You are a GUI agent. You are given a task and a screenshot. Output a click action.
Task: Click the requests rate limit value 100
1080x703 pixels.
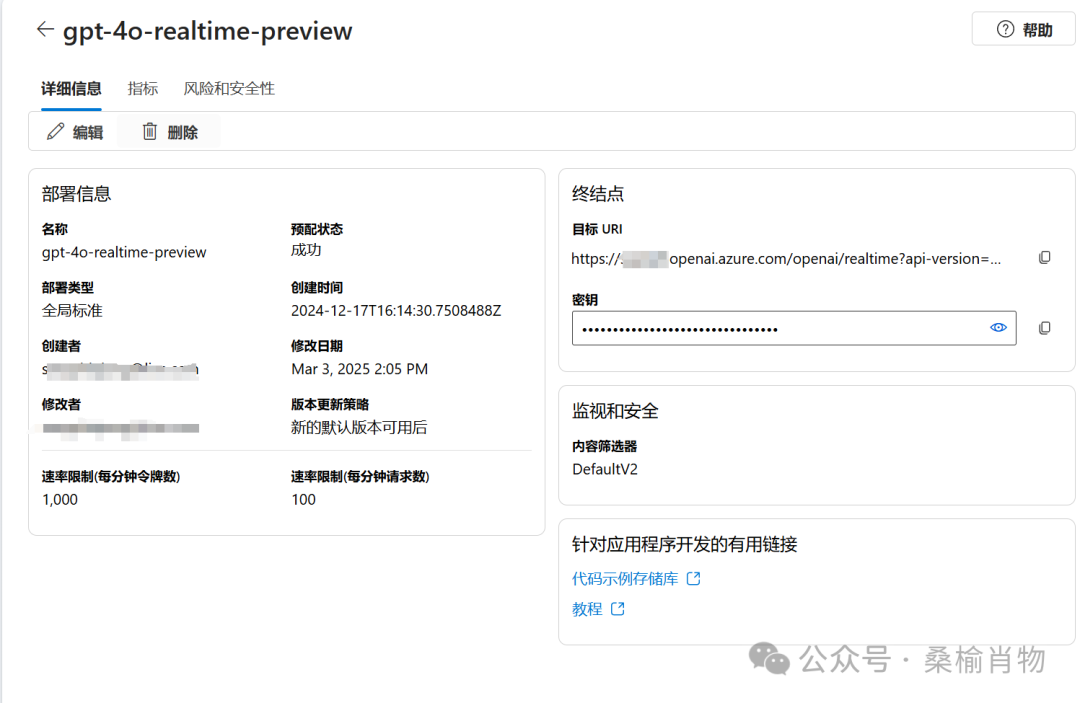pos(303,499)
